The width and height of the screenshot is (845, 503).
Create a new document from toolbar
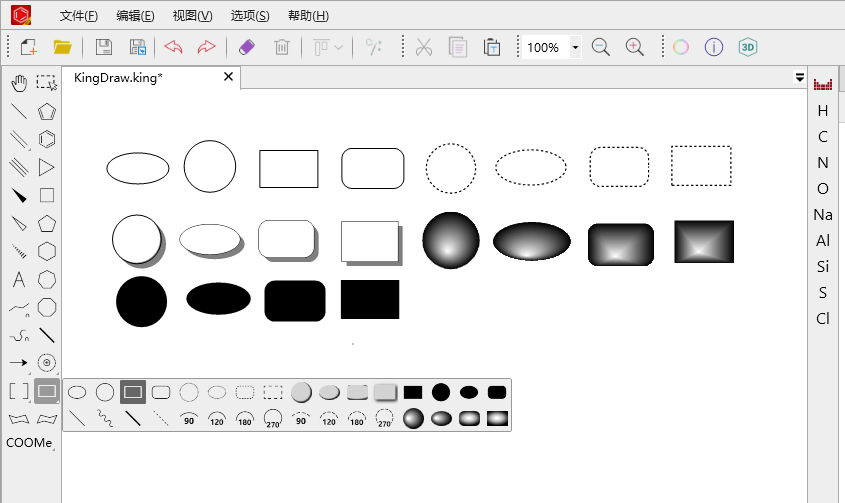pos(29,47)
